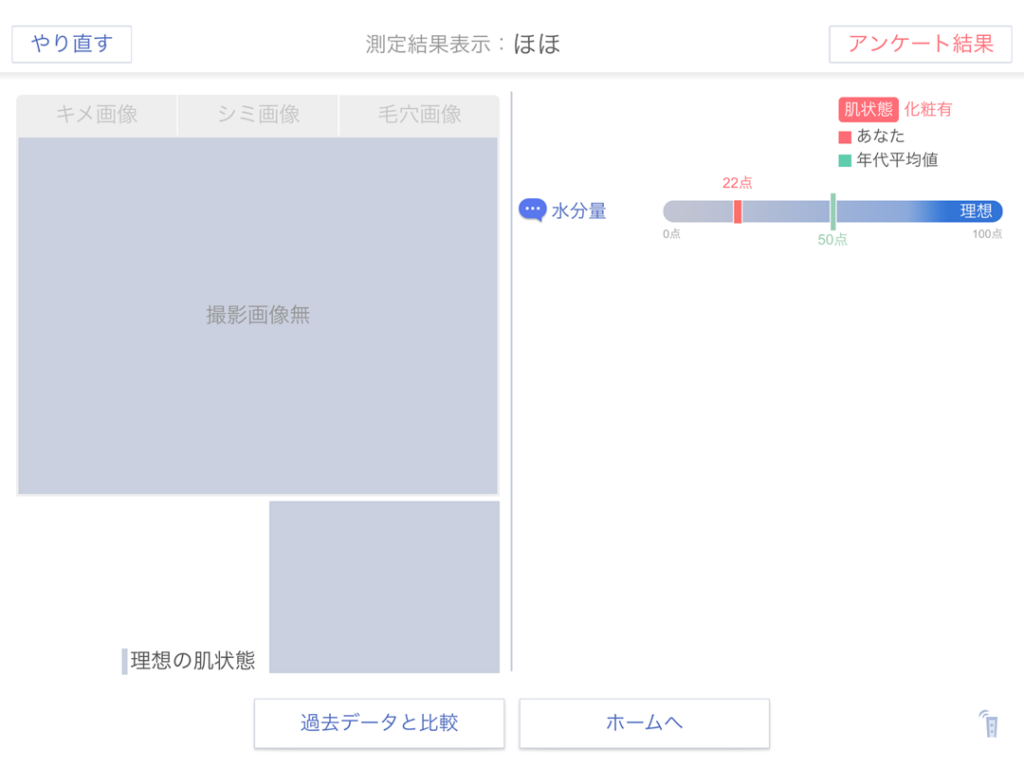Open アンケート結果

pyautogui.click(x=920, y=44)
